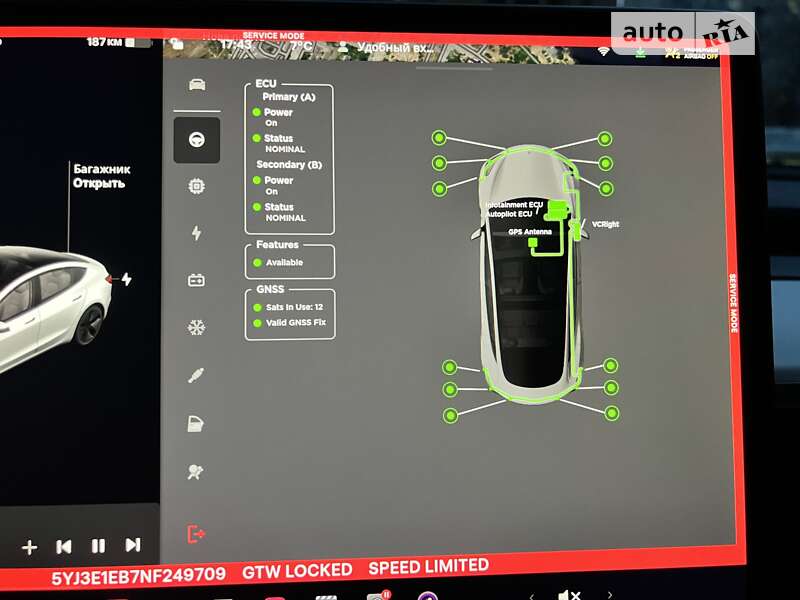Open the lightning bolt high-voltage section
The height and width of the screenshot is (600, 800).
coord(196,233)
